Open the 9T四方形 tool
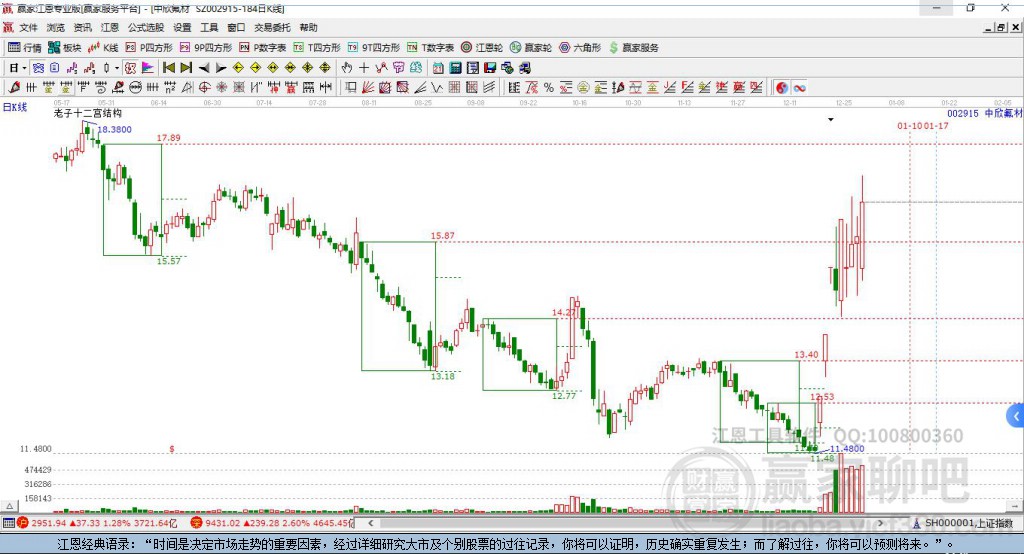The image size is (1024, 554). pos(374,48)
